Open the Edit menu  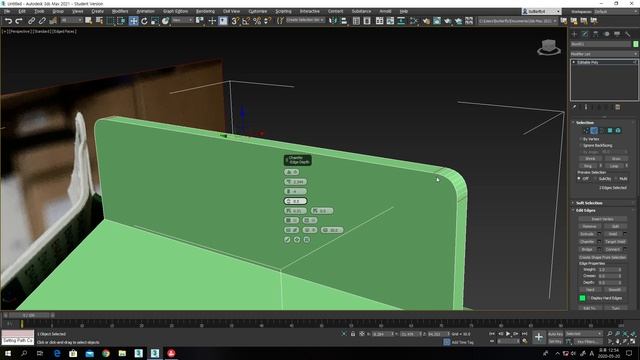(22, 11)
